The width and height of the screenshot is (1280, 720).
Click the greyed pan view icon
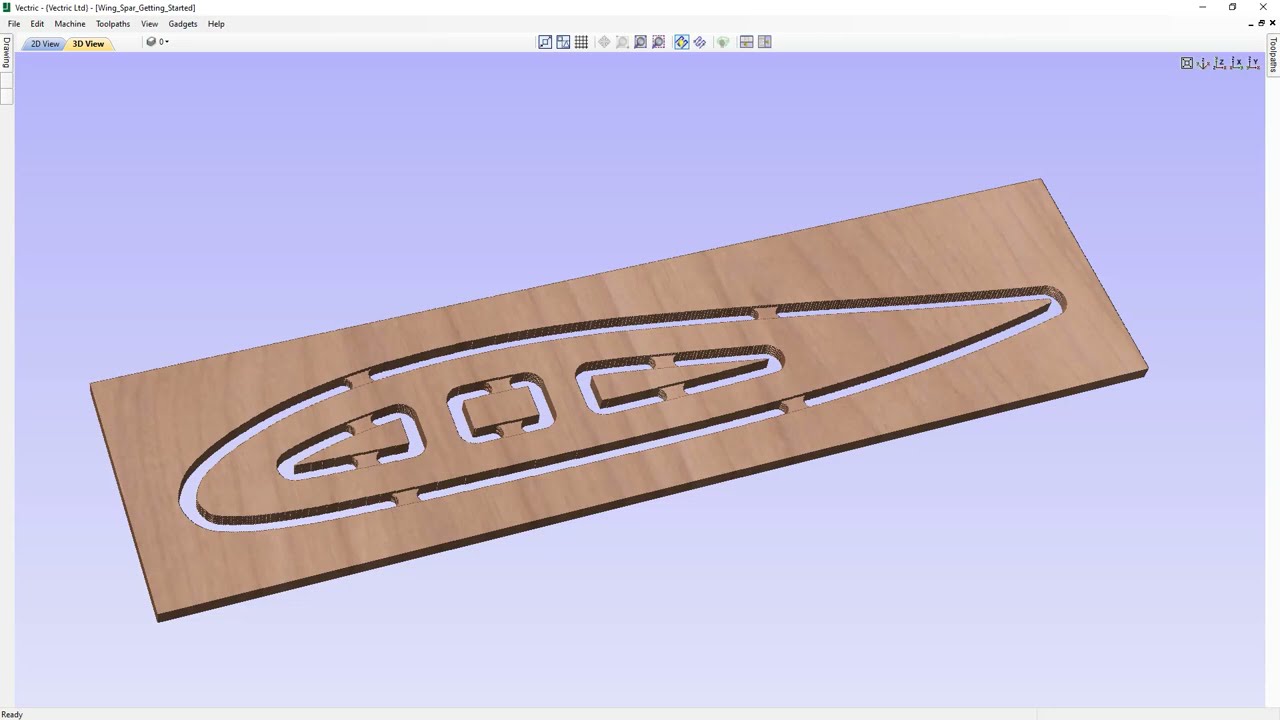(604, 42)
